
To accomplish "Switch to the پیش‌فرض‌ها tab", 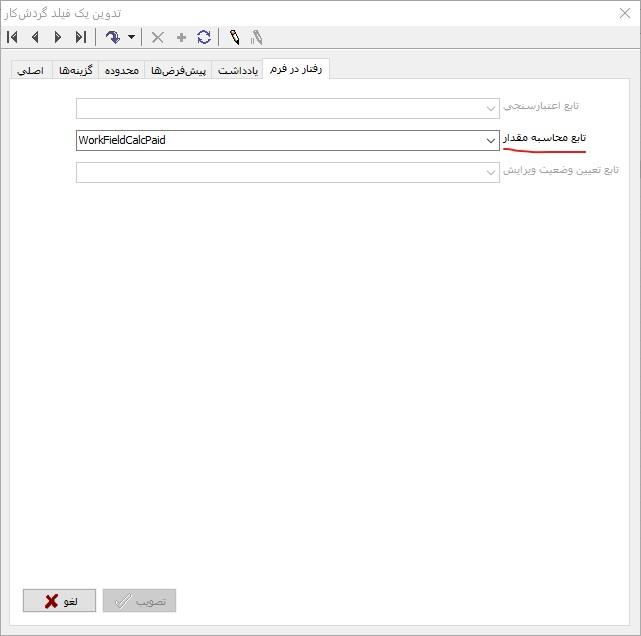I will point(178,71).
